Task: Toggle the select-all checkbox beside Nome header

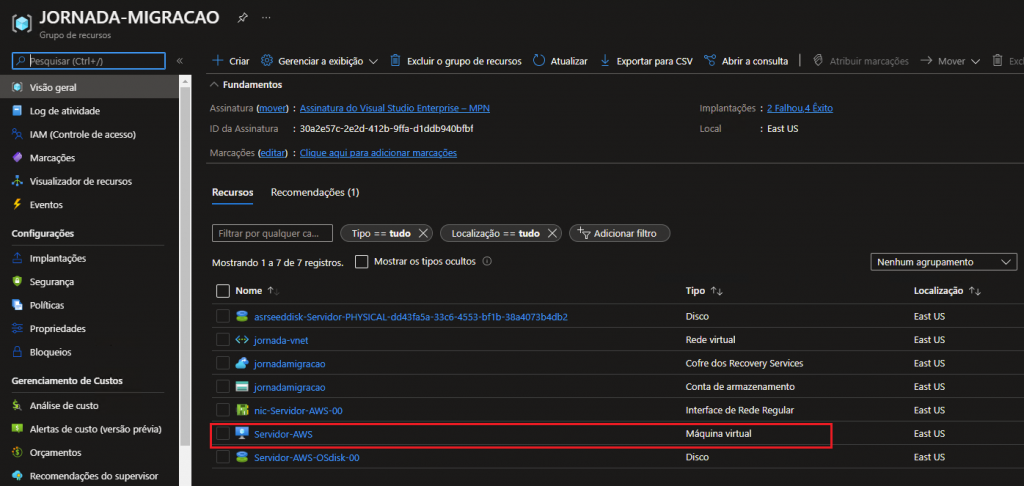Action: (223, 291)
